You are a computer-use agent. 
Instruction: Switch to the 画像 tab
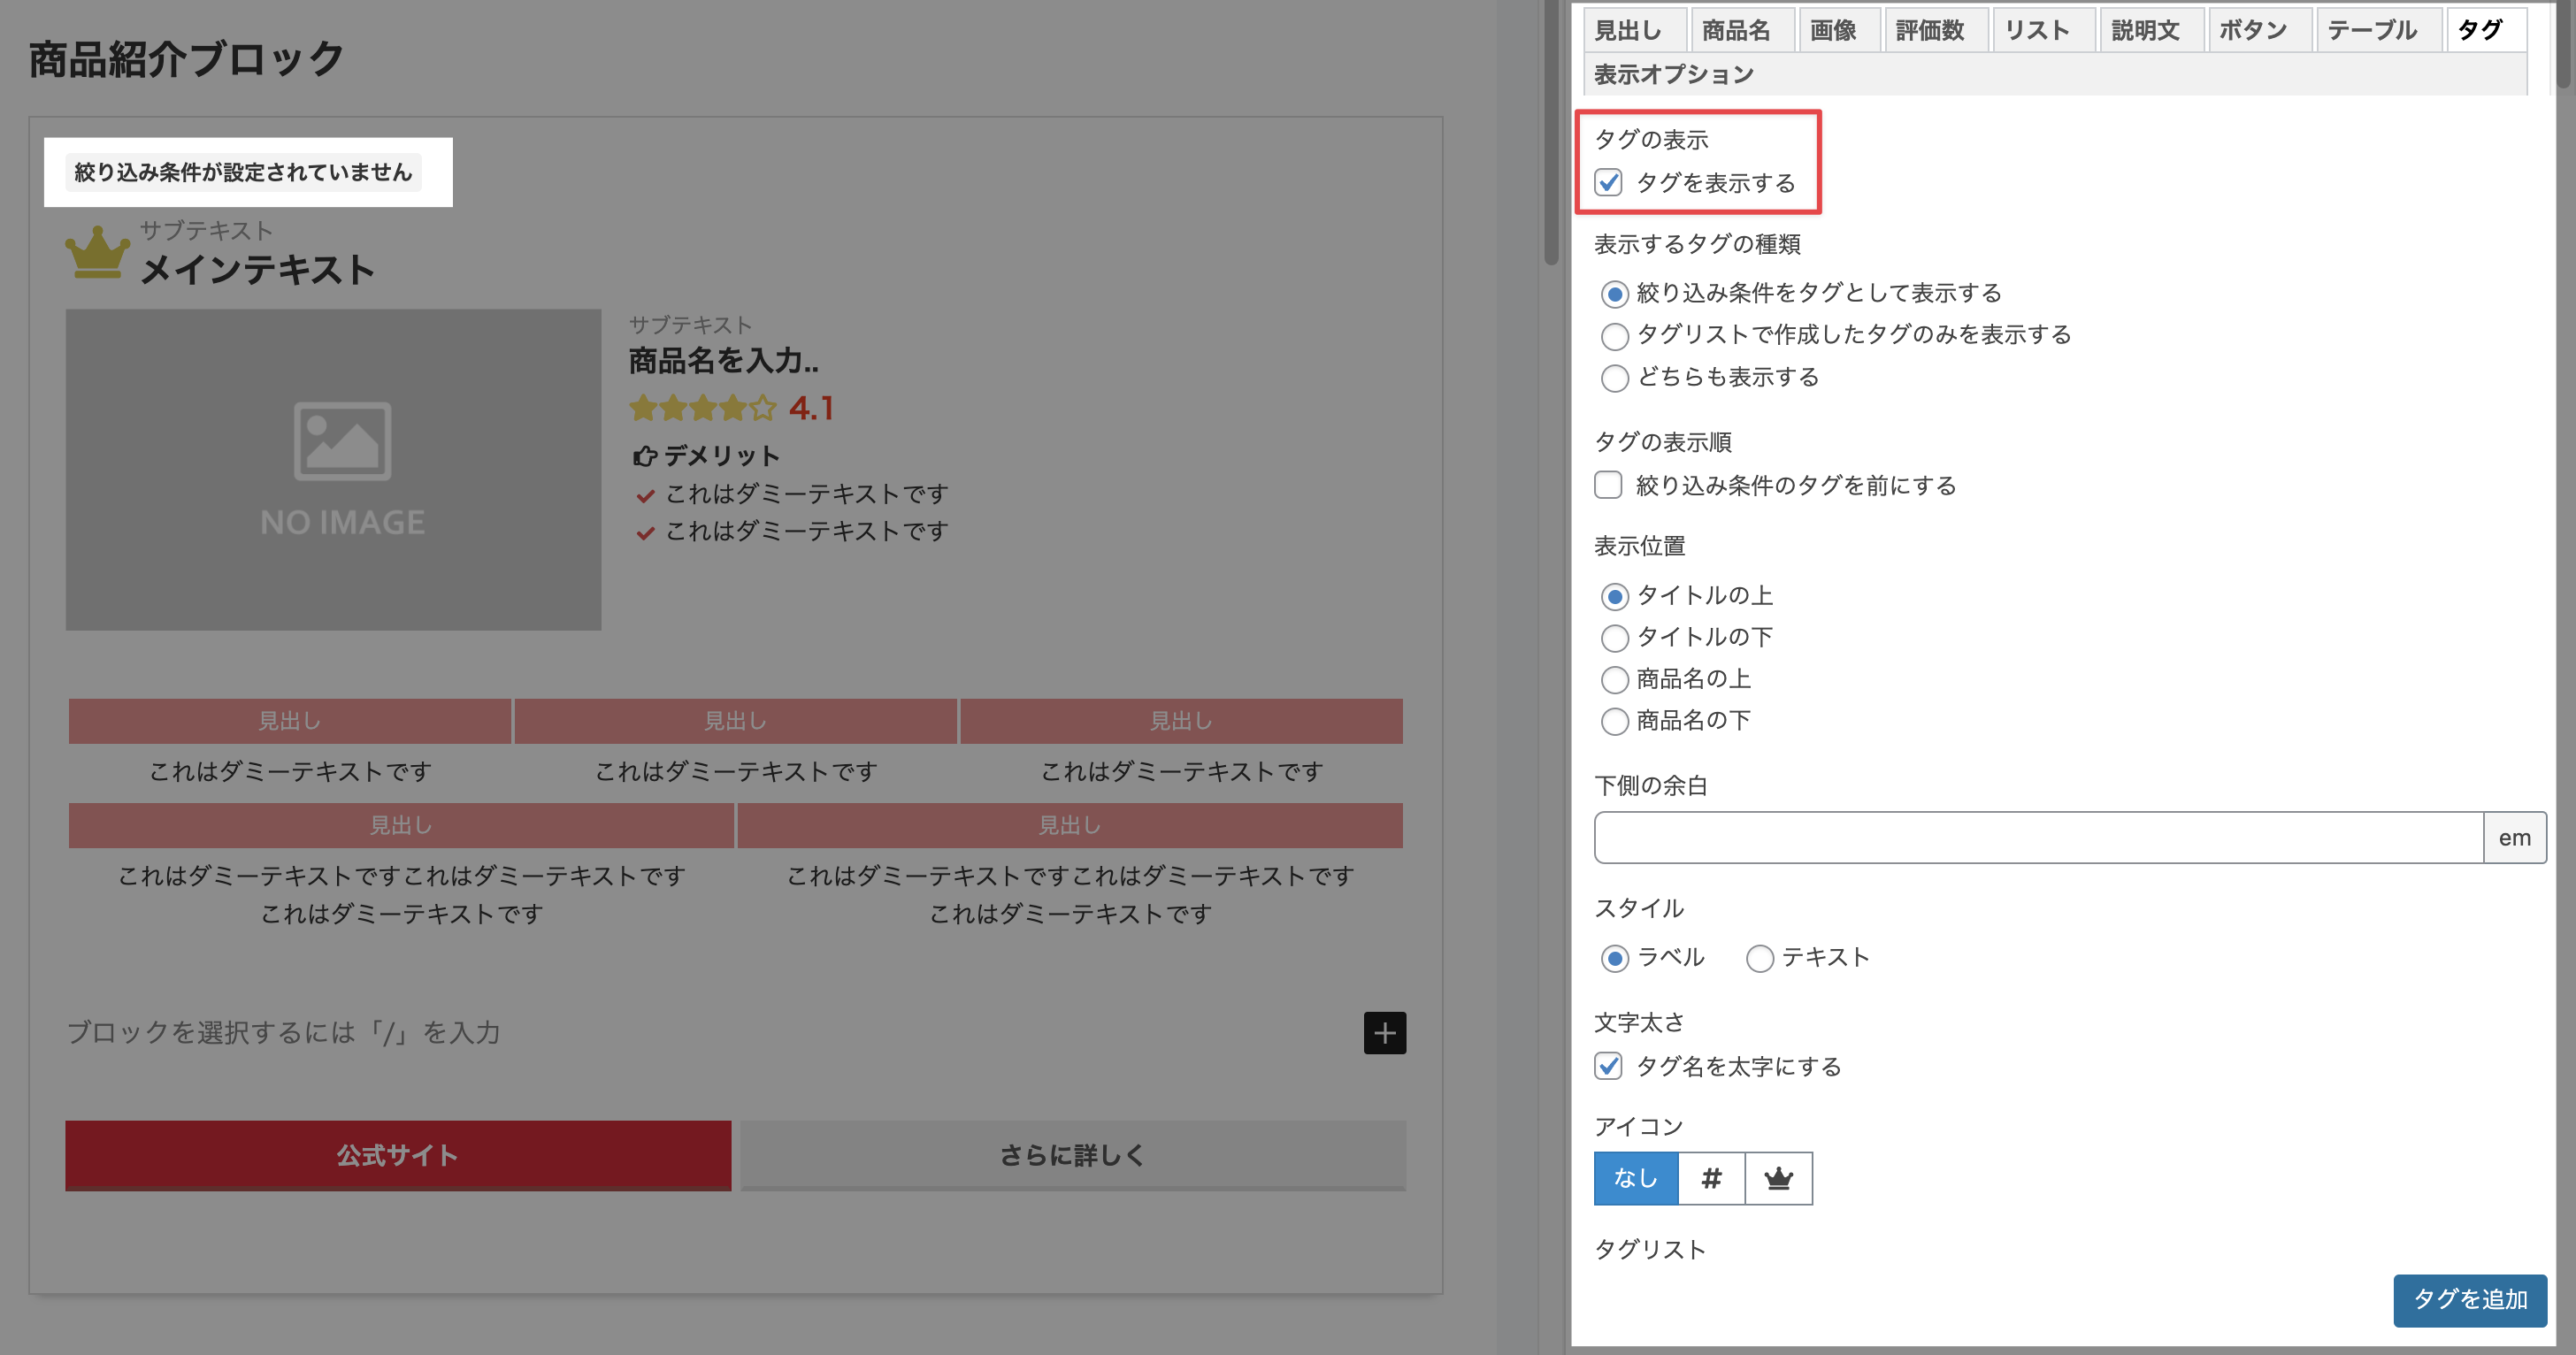coord(1840,30)
